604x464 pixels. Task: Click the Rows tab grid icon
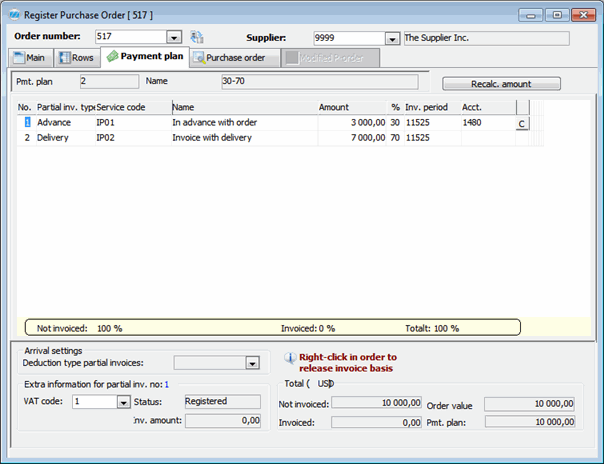point(61,58)
